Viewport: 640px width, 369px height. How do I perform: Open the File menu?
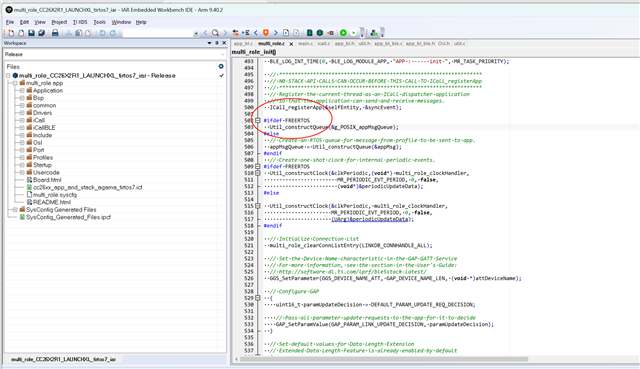click(x=10, y=22)
